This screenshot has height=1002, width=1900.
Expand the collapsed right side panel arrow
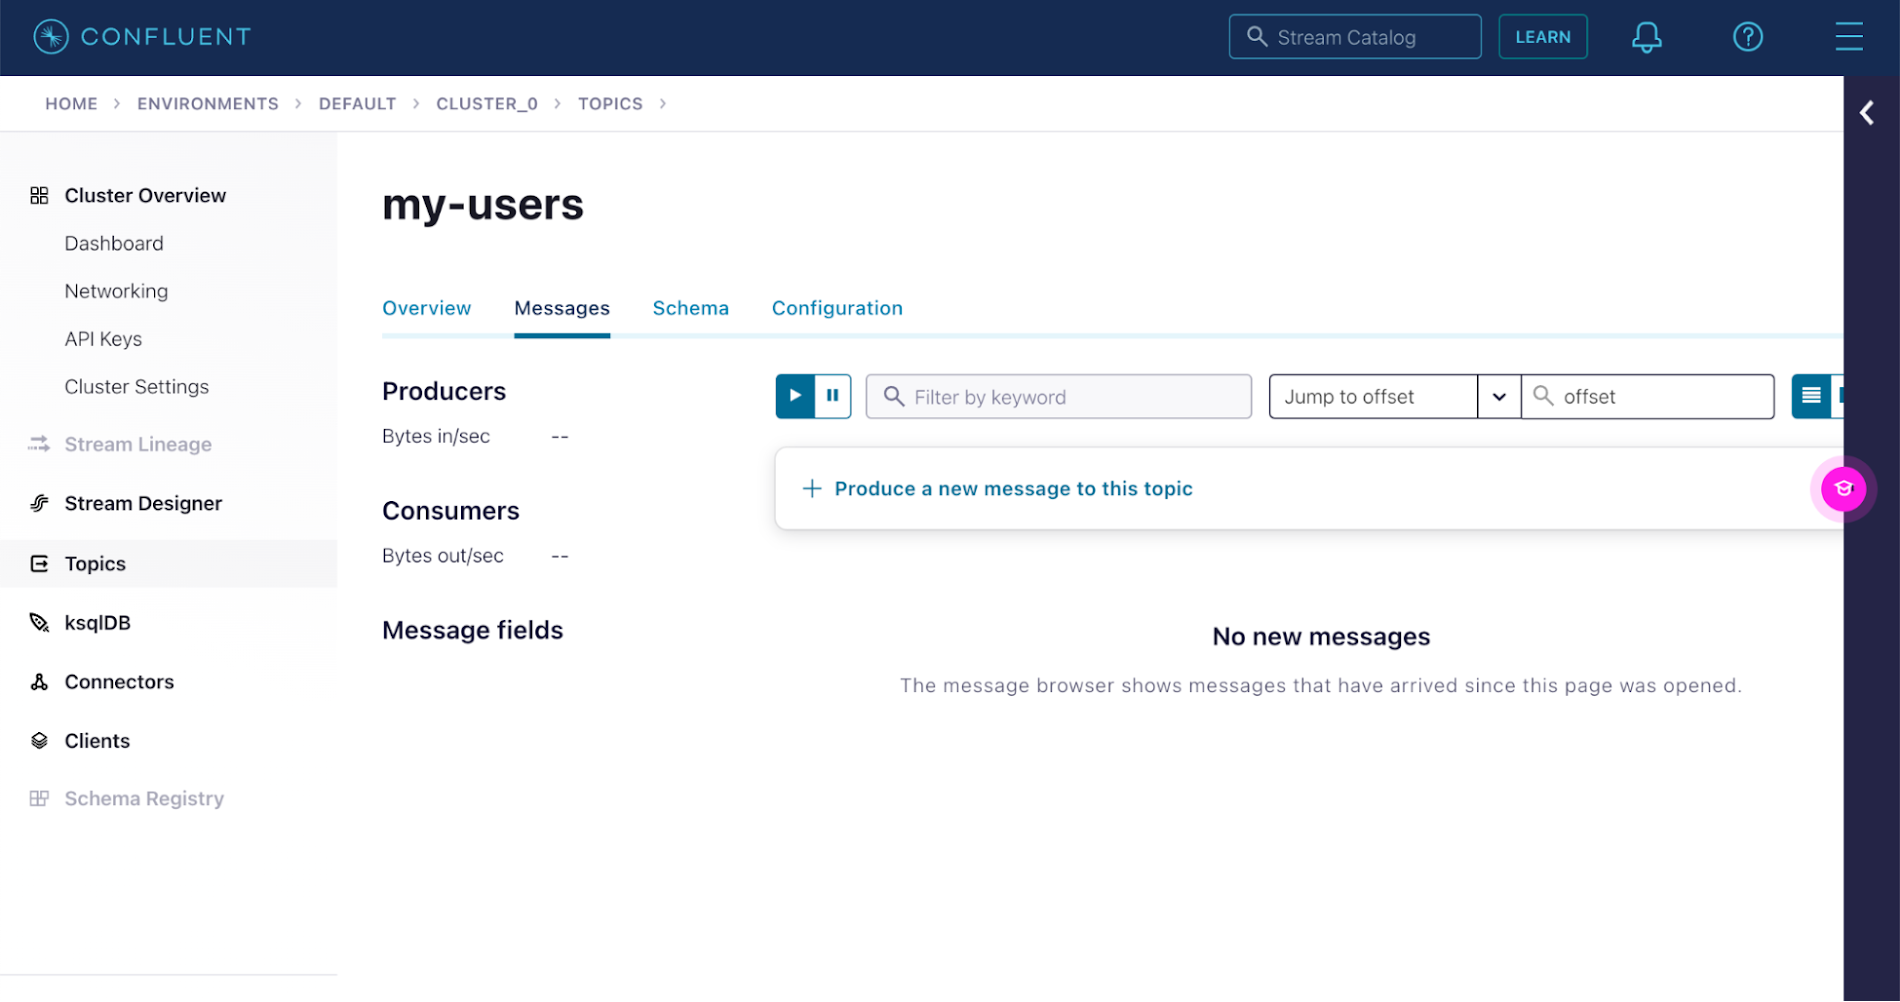tap(1866, 113)
